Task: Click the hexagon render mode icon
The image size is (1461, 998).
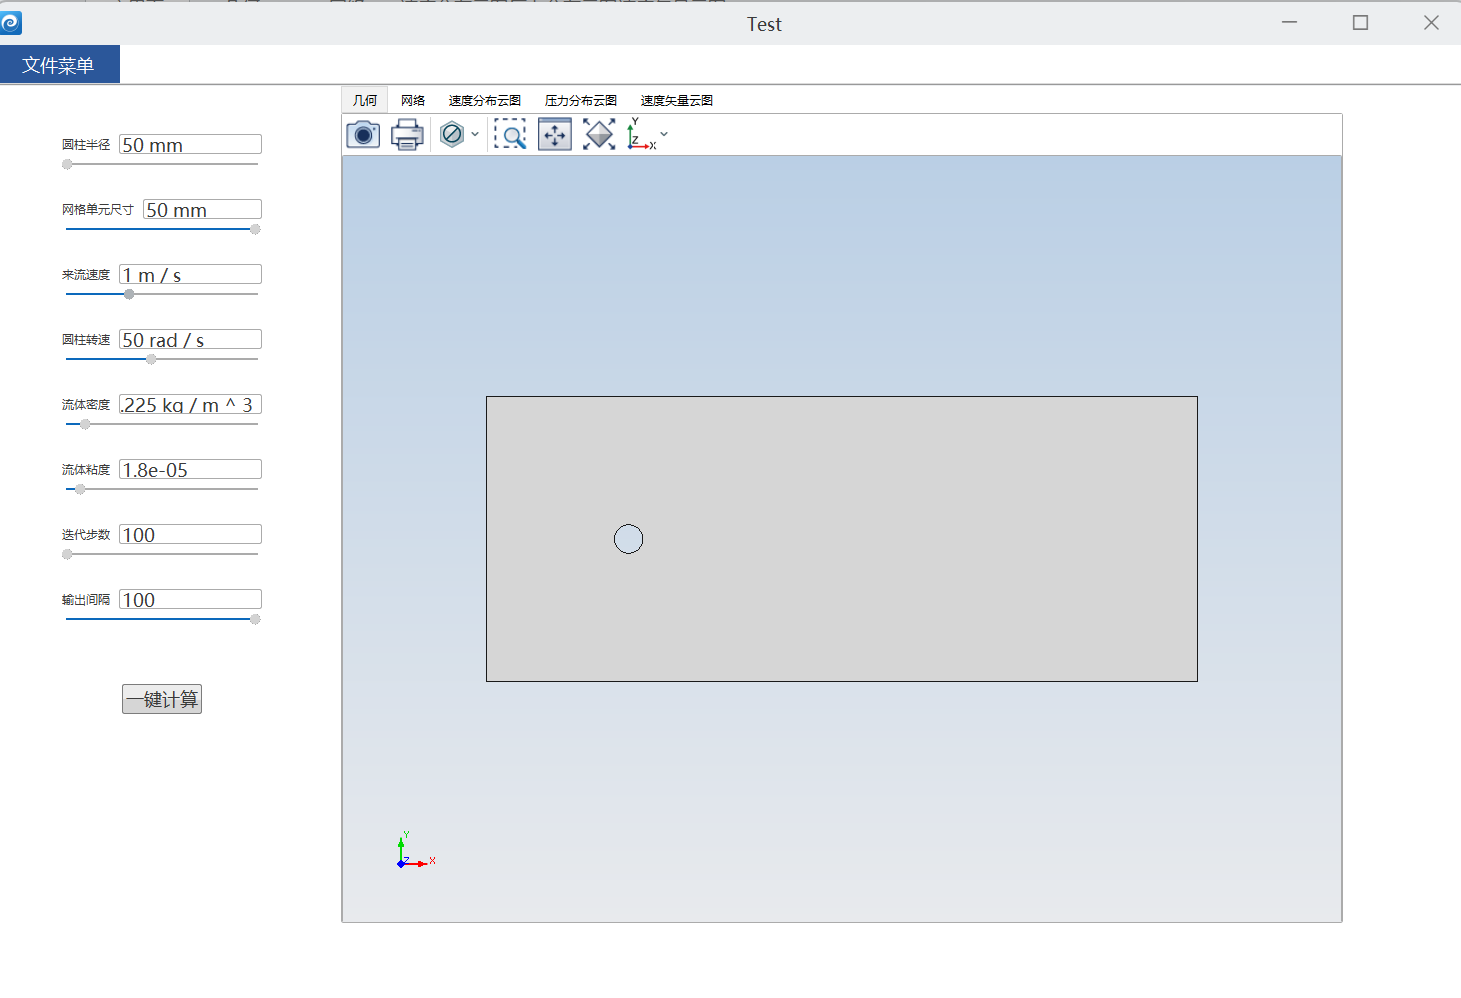Action: (x=452, y=134)
